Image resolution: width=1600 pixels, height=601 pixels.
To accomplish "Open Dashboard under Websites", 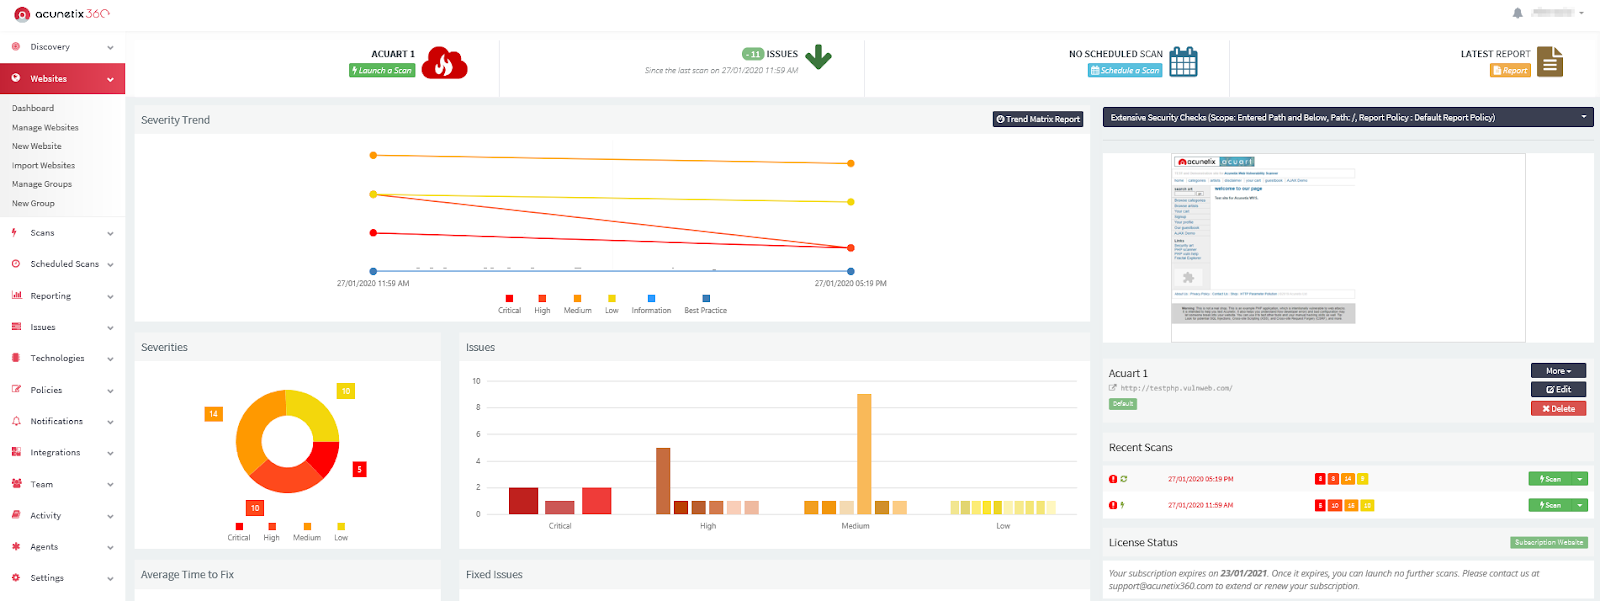I will [33, 108].
